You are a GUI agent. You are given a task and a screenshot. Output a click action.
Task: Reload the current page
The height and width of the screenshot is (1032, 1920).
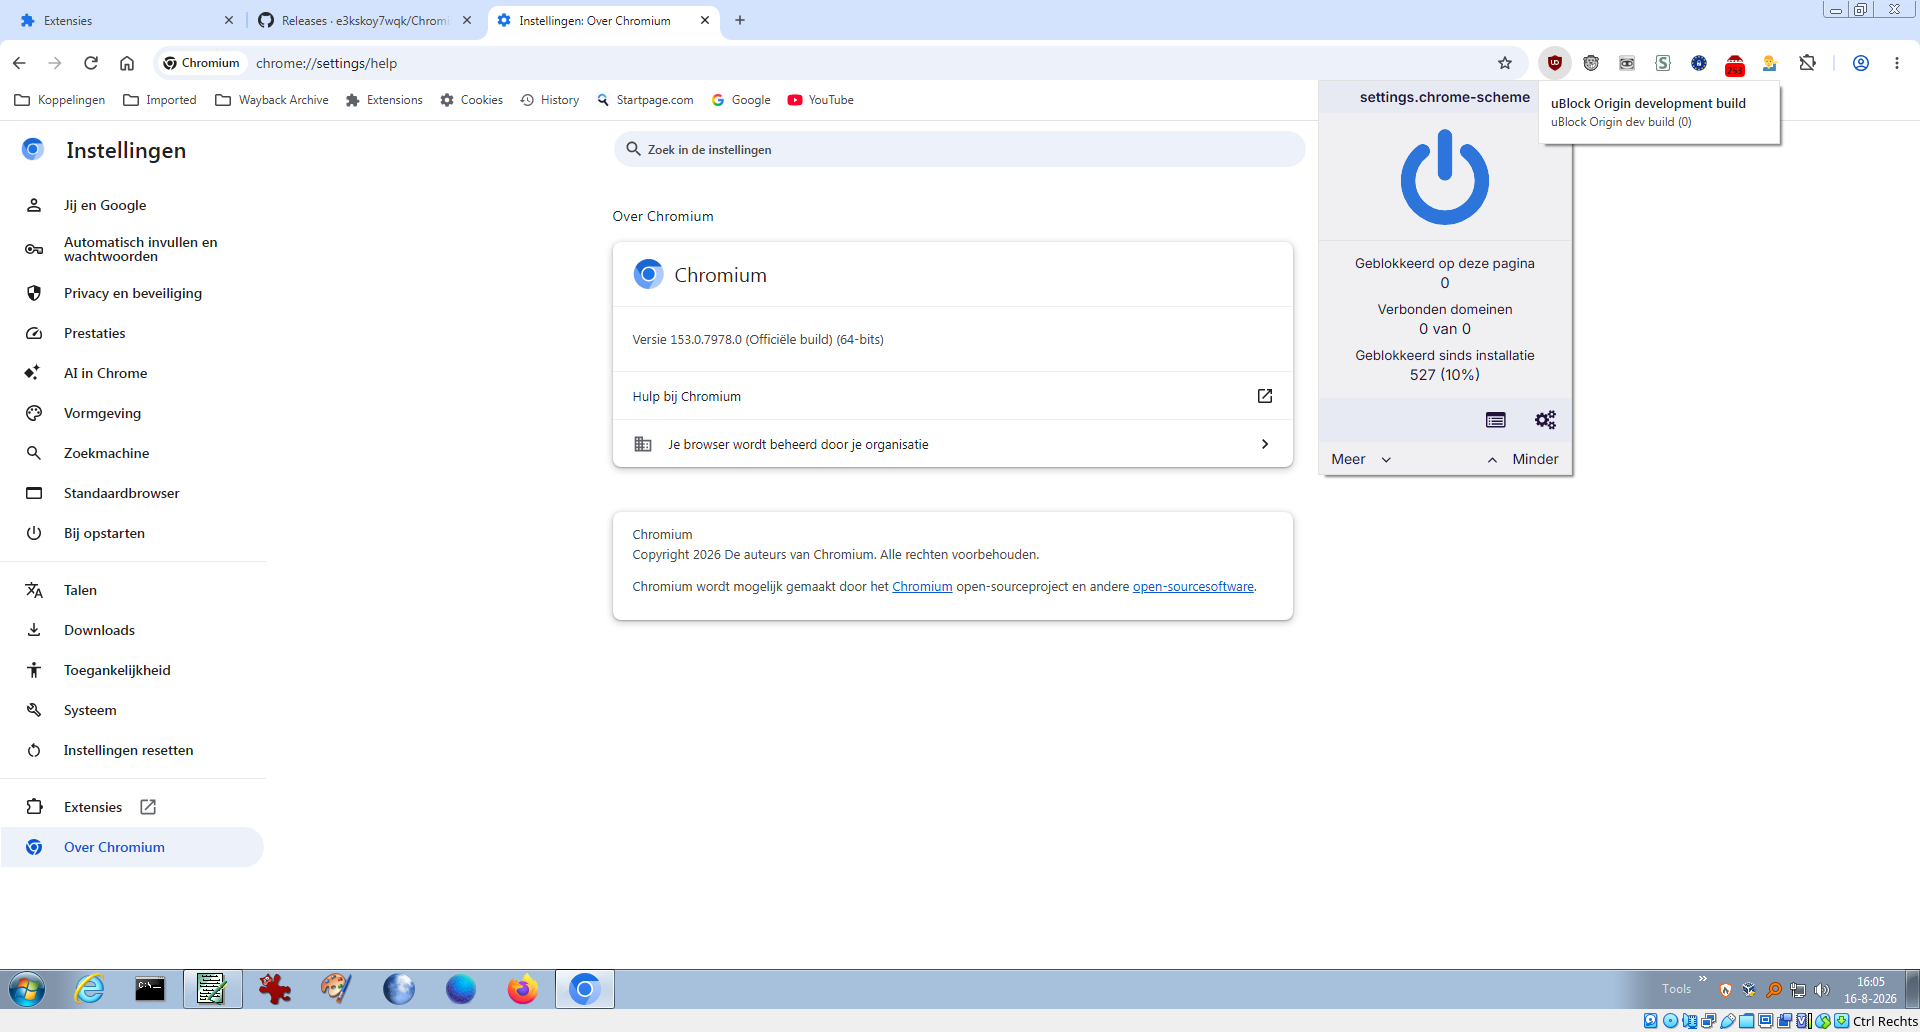tap(91, 63)
